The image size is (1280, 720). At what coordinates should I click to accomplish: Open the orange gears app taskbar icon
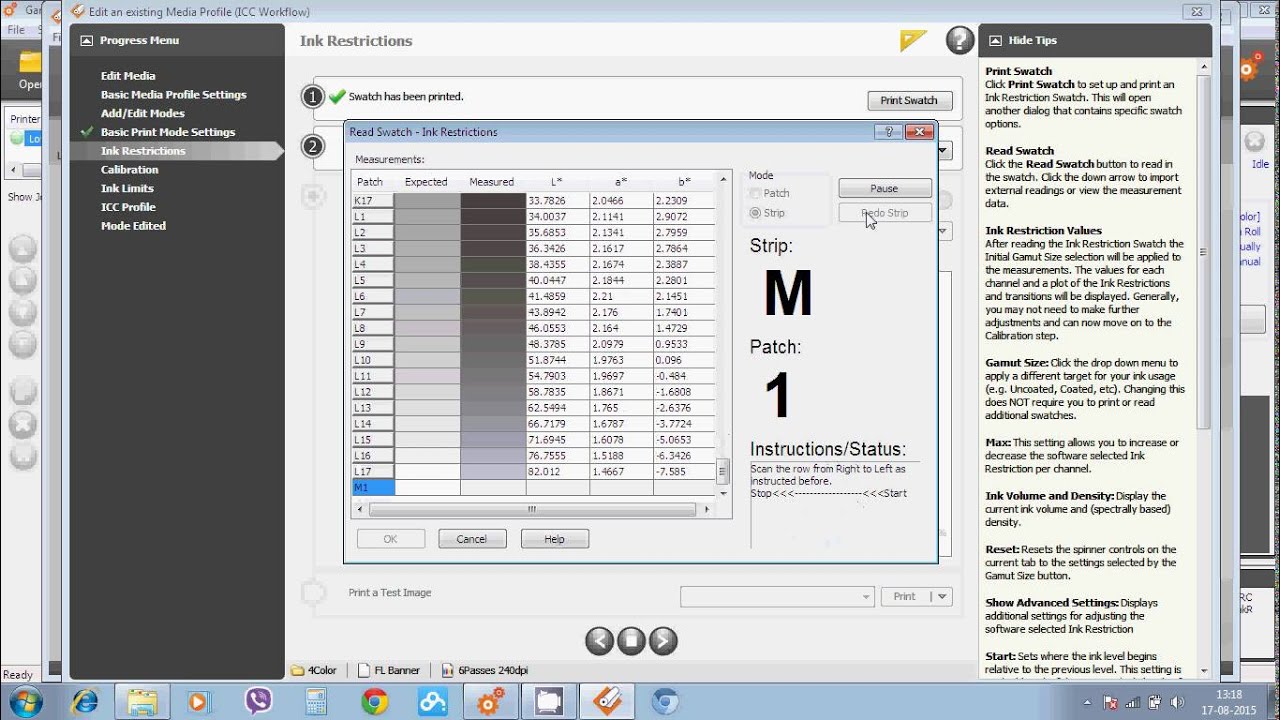click(491, 702)
